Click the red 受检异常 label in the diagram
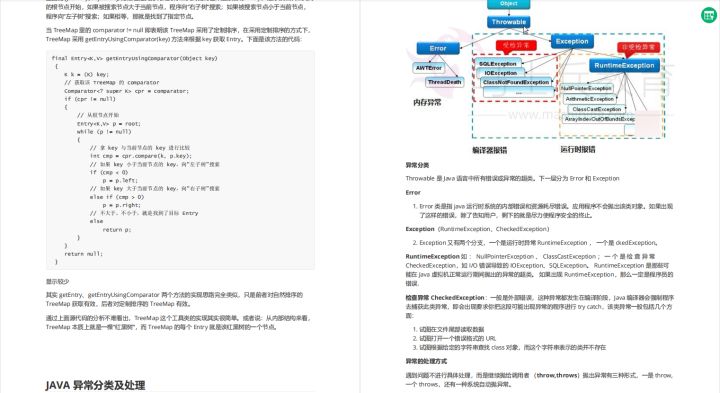The height and width of the screenshot is (393, 720). coord(516,45)
